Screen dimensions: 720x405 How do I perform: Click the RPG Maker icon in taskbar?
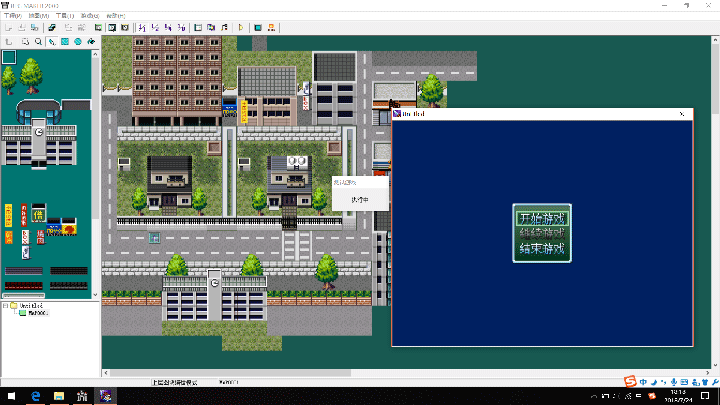[105, 396]
